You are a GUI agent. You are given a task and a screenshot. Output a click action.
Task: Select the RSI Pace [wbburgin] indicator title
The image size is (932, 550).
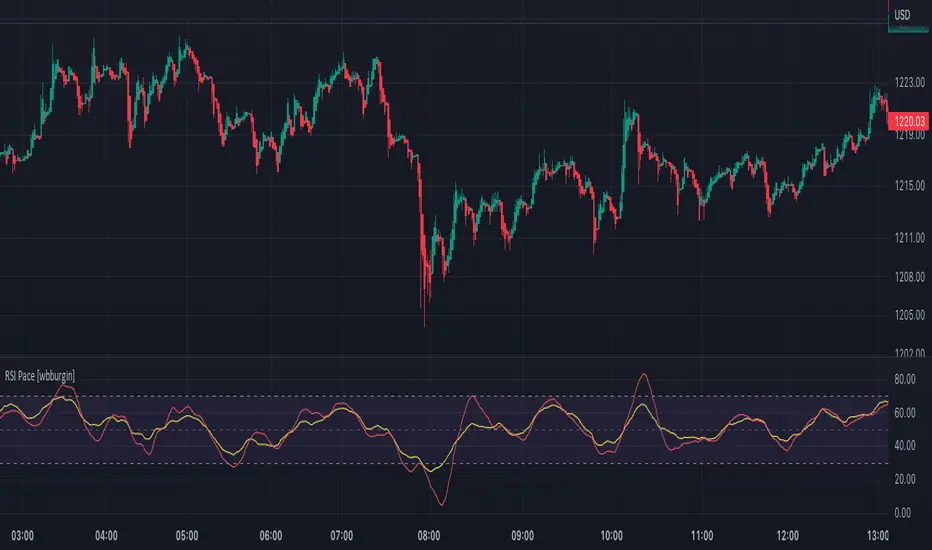[x=40, y=375]
